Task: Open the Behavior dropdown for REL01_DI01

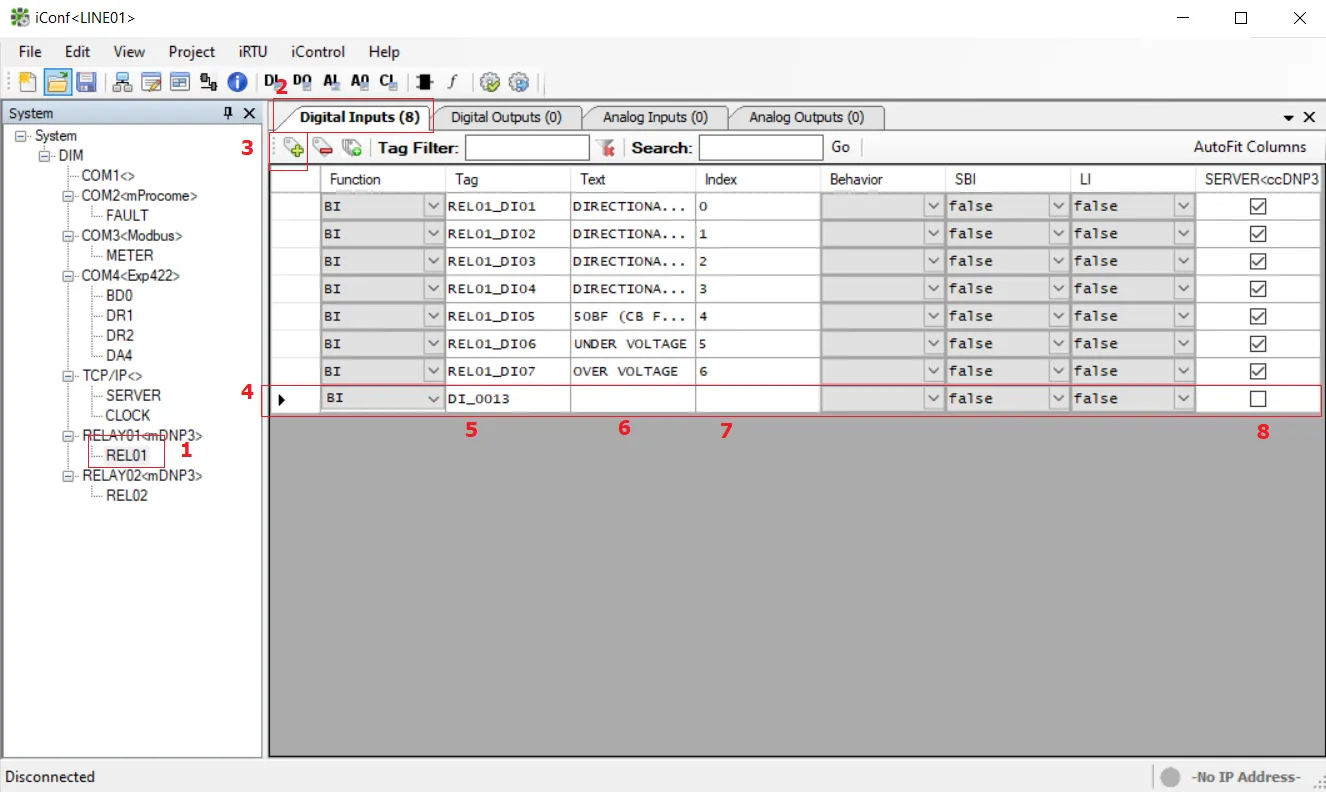Action: pos(933,206)
